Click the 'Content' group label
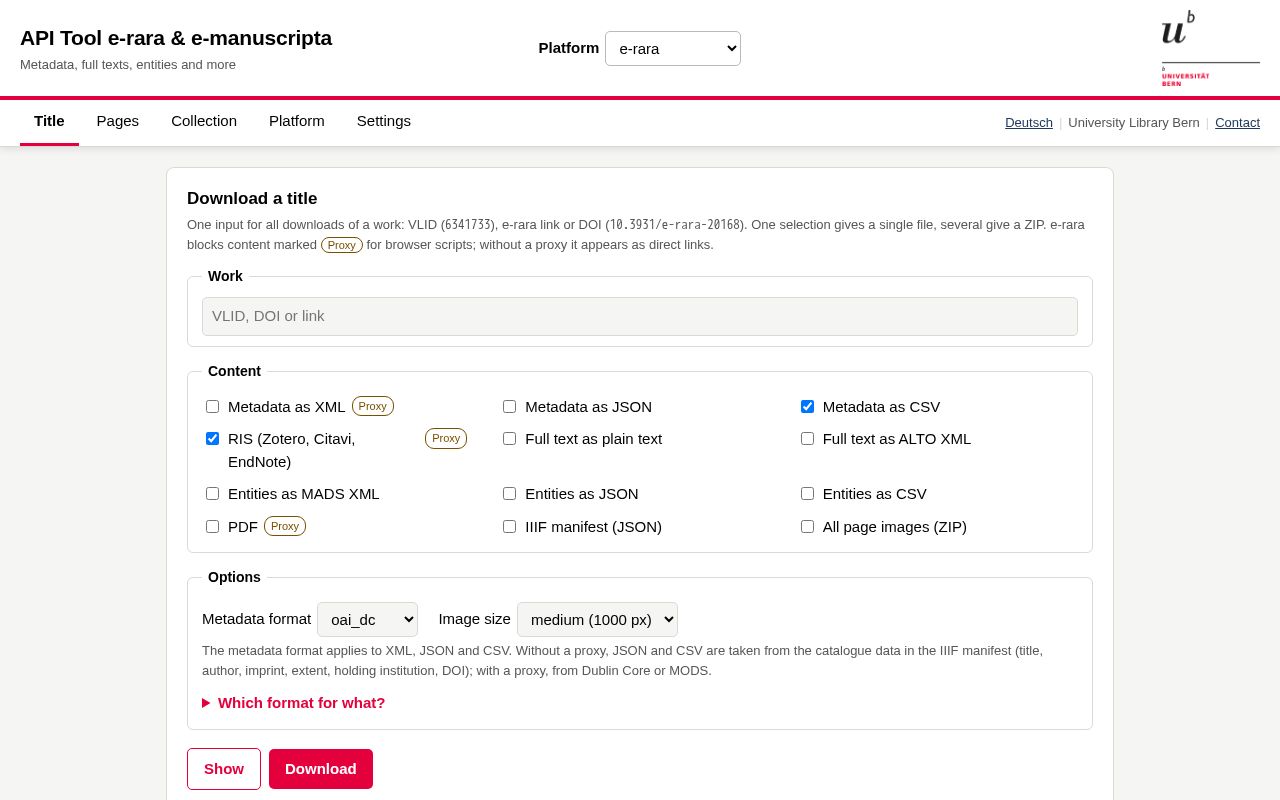The width and height of the screenshot is (1280, 800). point(234,371)
